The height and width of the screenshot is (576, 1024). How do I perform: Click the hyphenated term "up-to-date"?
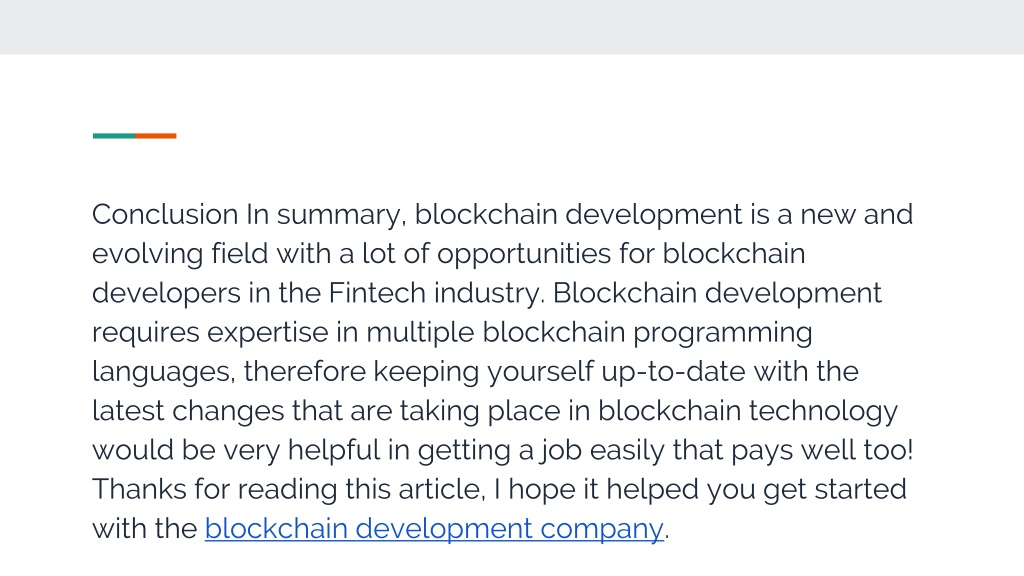(673, 372)
